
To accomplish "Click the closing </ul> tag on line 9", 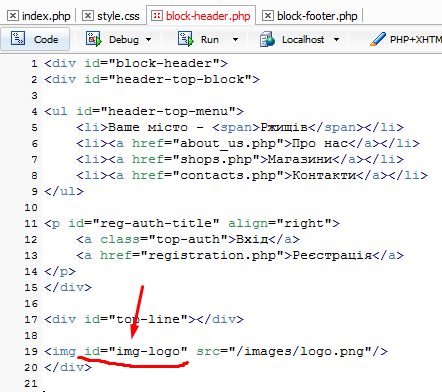I will 64,191.
